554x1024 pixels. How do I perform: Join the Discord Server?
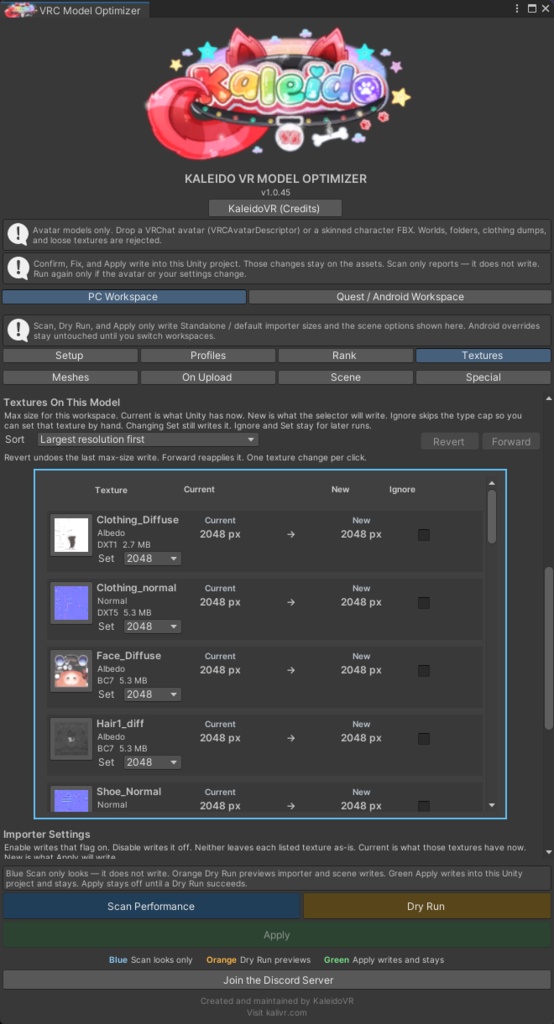point(277,980)
